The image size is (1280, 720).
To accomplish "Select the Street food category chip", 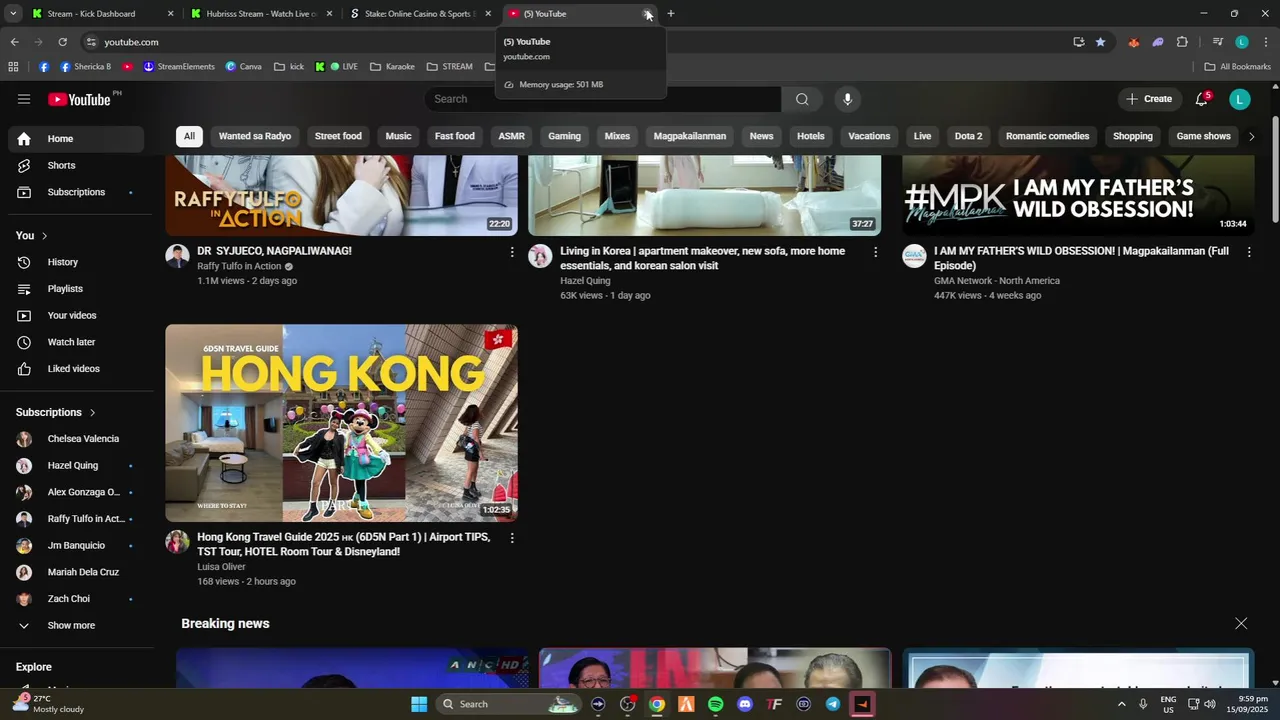I will pyautogui.click(x=338, y=136).
